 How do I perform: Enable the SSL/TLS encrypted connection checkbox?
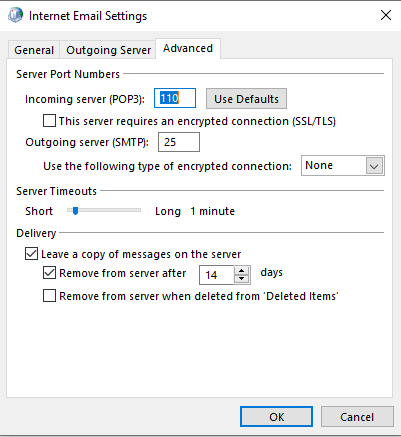click(49, 121)
